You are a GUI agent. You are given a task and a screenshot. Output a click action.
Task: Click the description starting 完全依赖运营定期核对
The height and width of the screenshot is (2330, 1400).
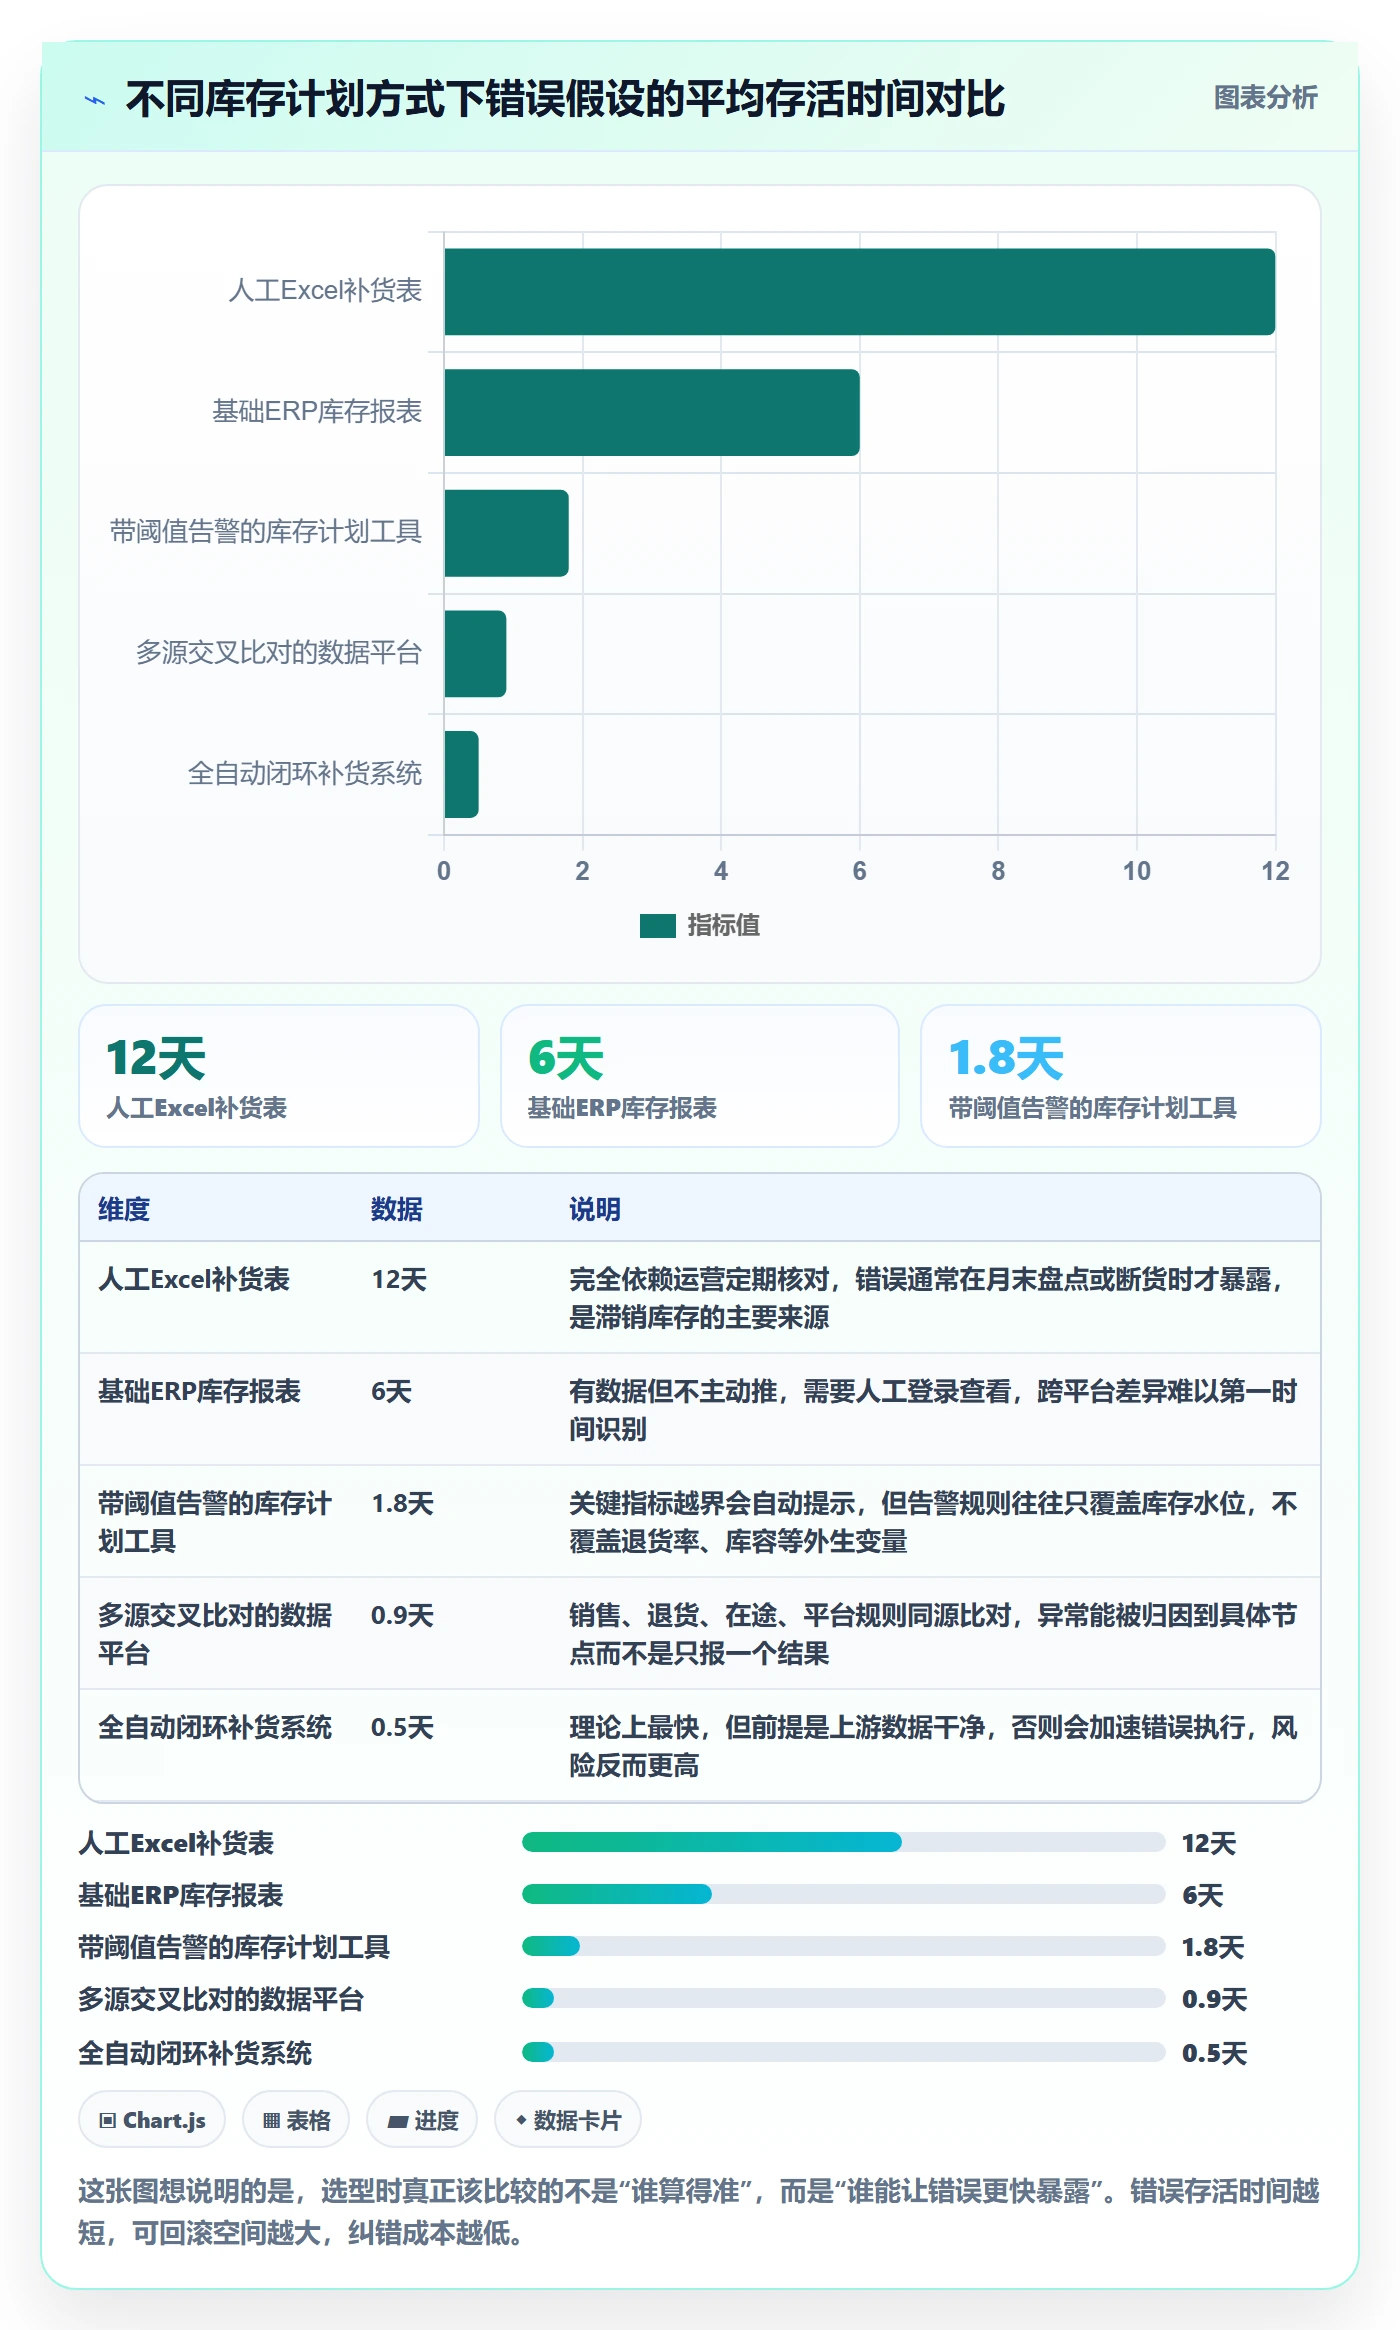tap(929, 1298)
